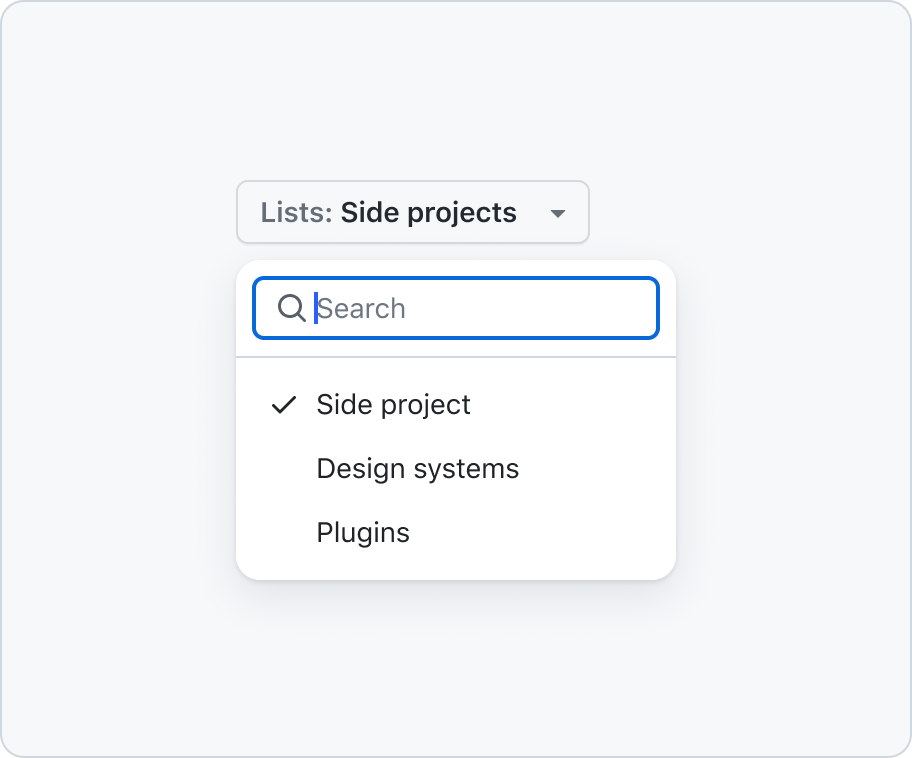Click the magnifying glass search icon
The width and height of the screenshot is (912, 758).
(x=291, y=308)
